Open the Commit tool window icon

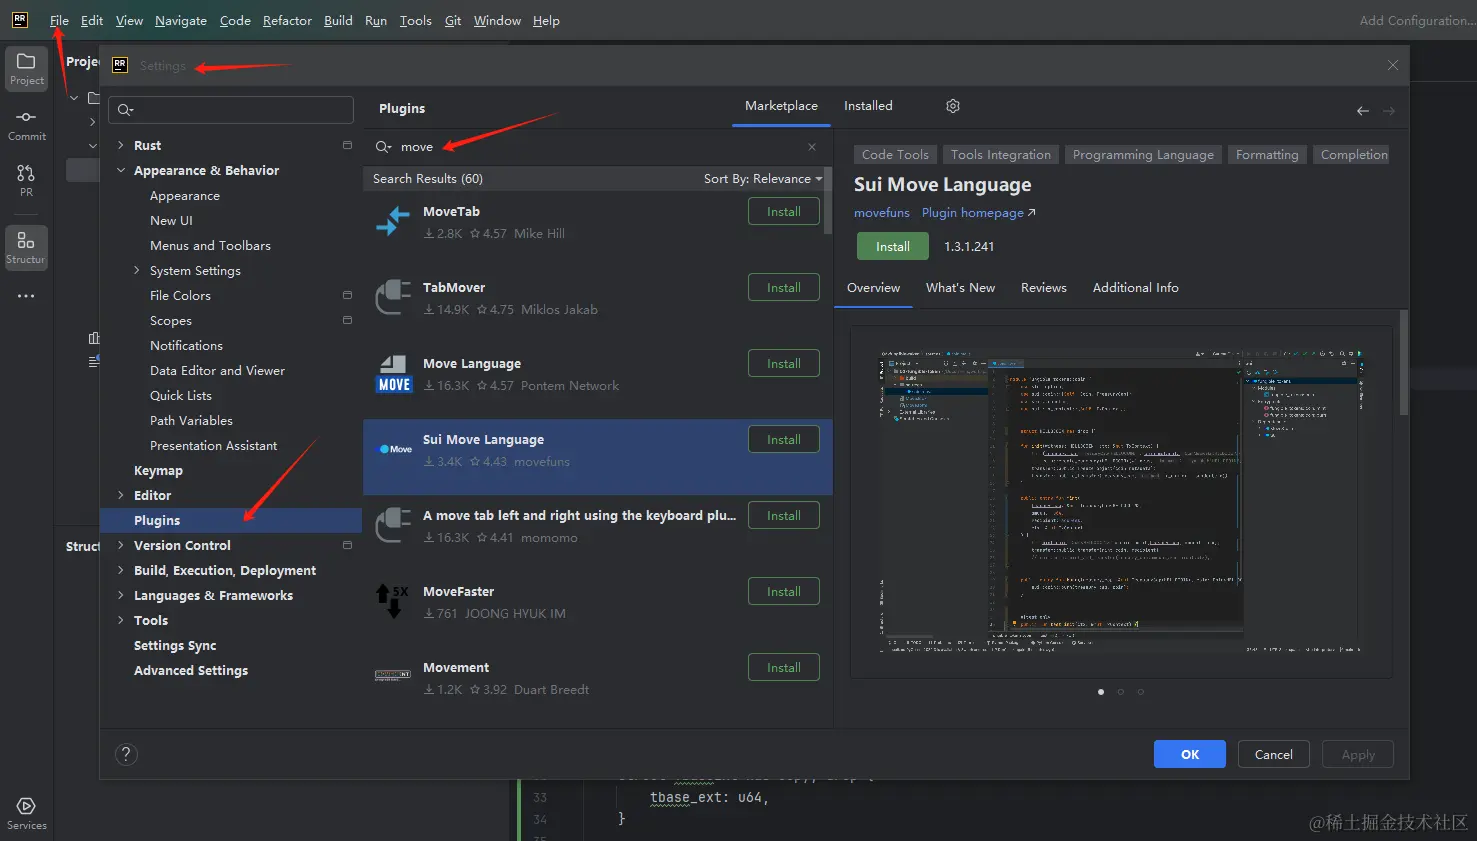tap(26, 124)
